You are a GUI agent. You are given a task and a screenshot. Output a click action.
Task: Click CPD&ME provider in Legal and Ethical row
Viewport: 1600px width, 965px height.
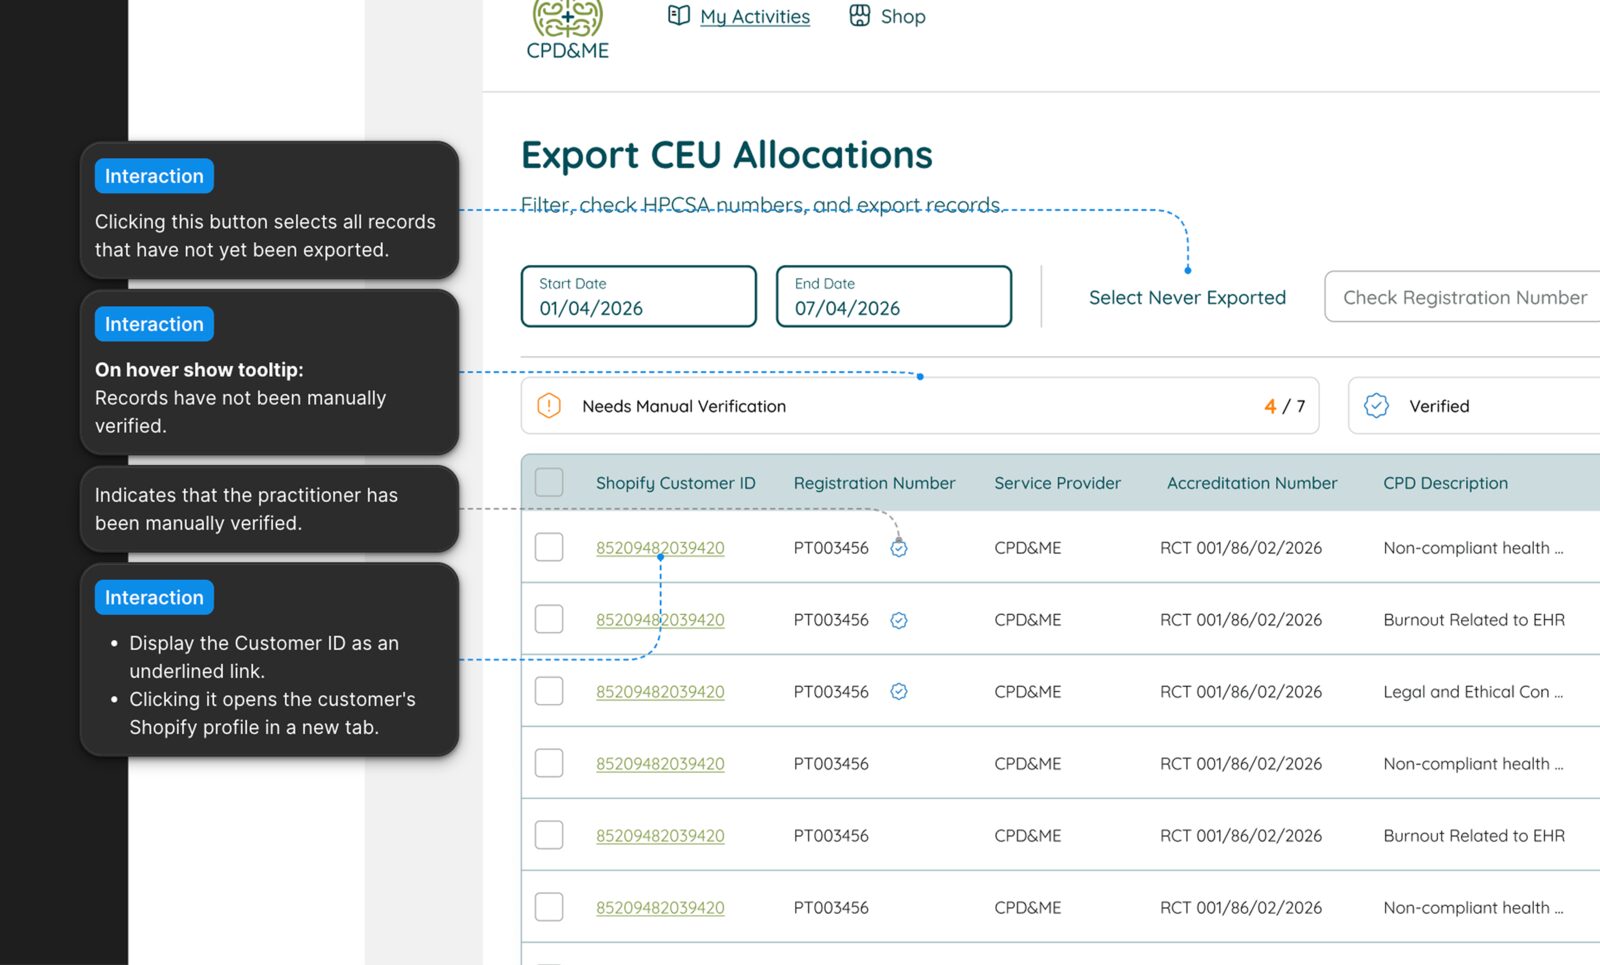pyautogui.click(x=1028, y=692)
